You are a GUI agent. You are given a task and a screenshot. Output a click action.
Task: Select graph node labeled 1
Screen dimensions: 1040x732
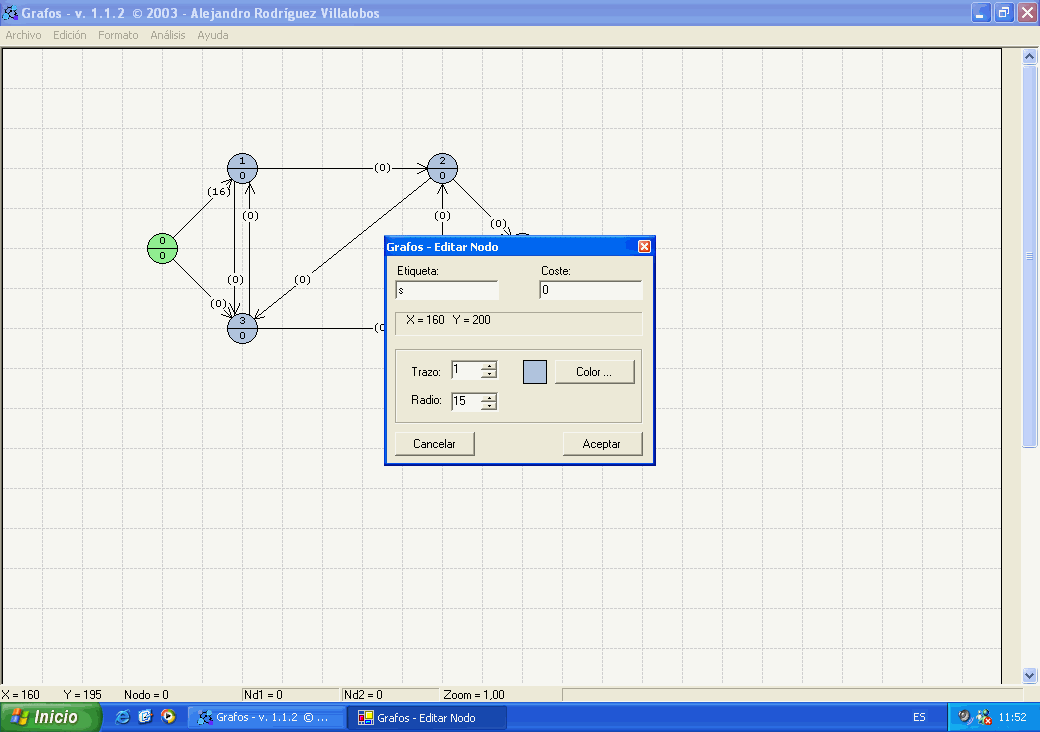point(242,168)
